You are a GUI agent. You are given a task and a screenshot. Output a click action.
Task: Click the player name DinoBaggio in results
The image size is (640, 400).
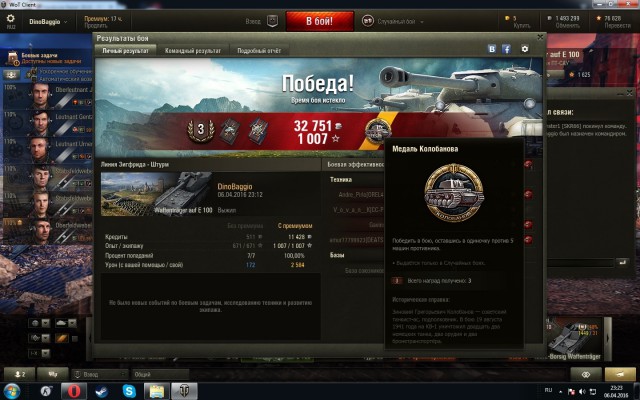click(234, 187)
